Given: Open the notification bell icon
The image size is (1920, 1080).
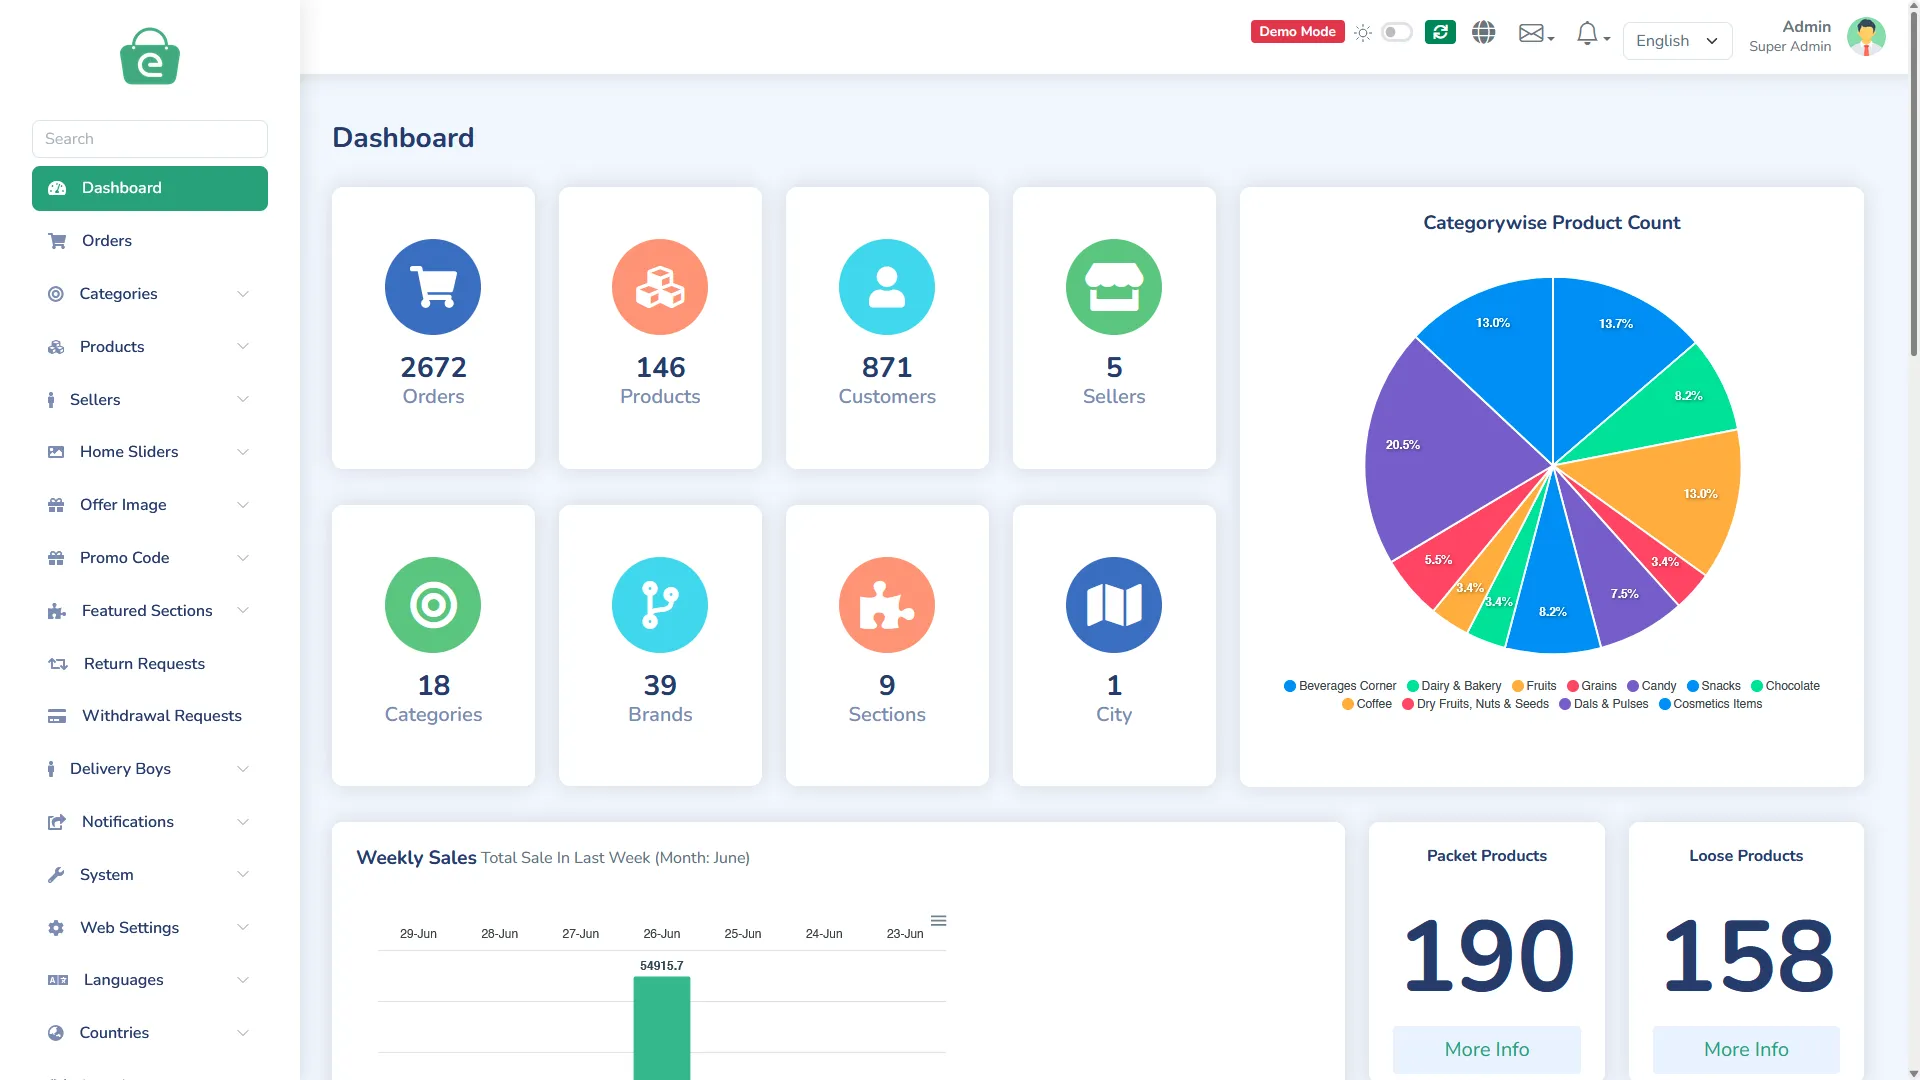Looking at the screenshot, I should tap(1592, 34).
